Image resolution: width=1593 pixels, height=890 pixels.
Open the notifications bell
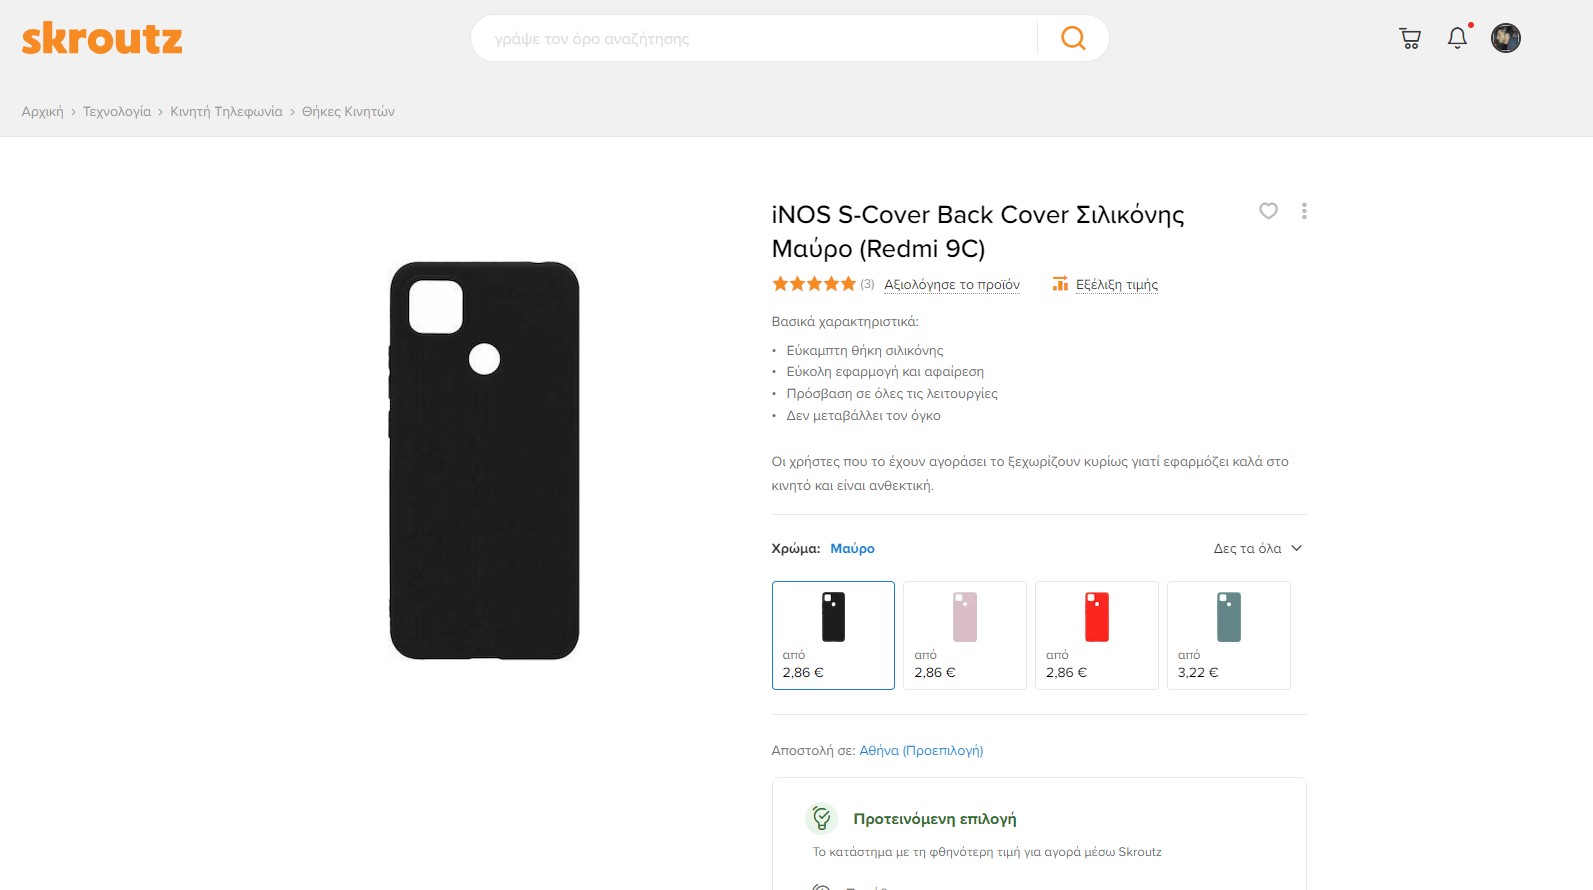coord(1458,38)
